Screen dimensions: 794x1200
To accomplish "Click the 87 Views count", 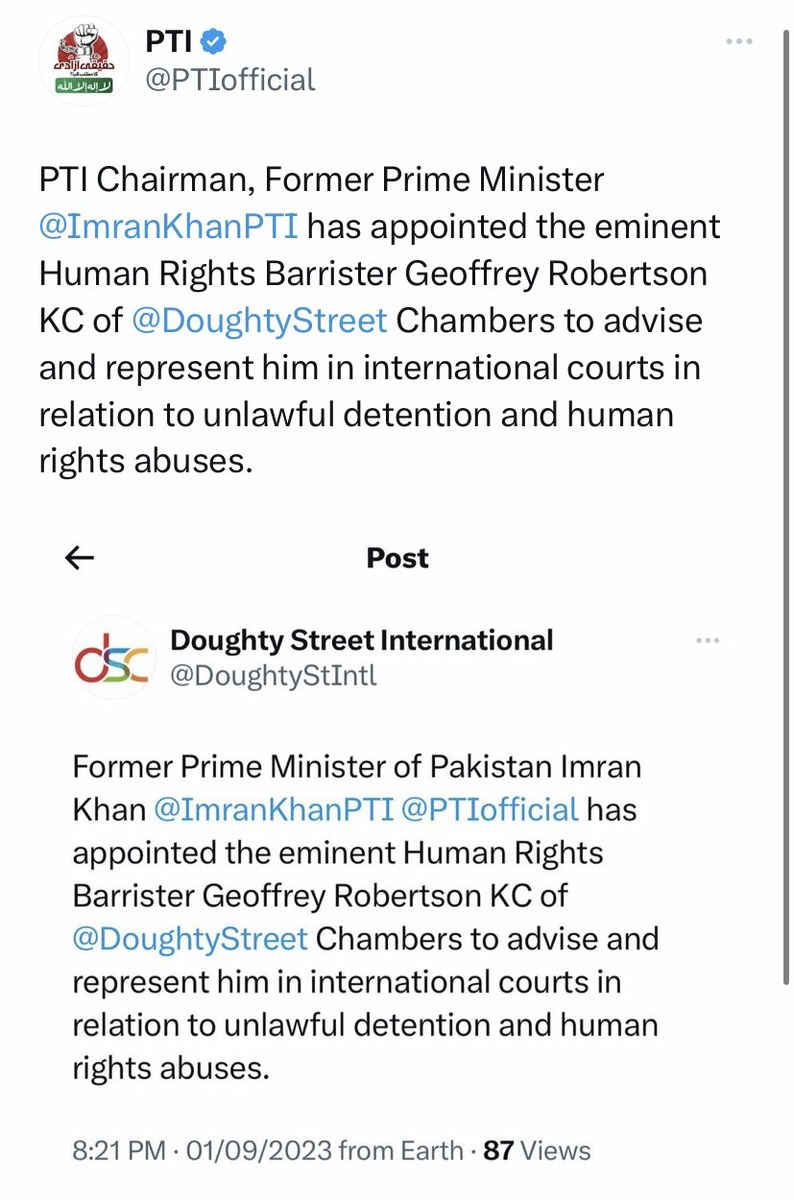I will pyautogui.click(x=536, y=1151).
